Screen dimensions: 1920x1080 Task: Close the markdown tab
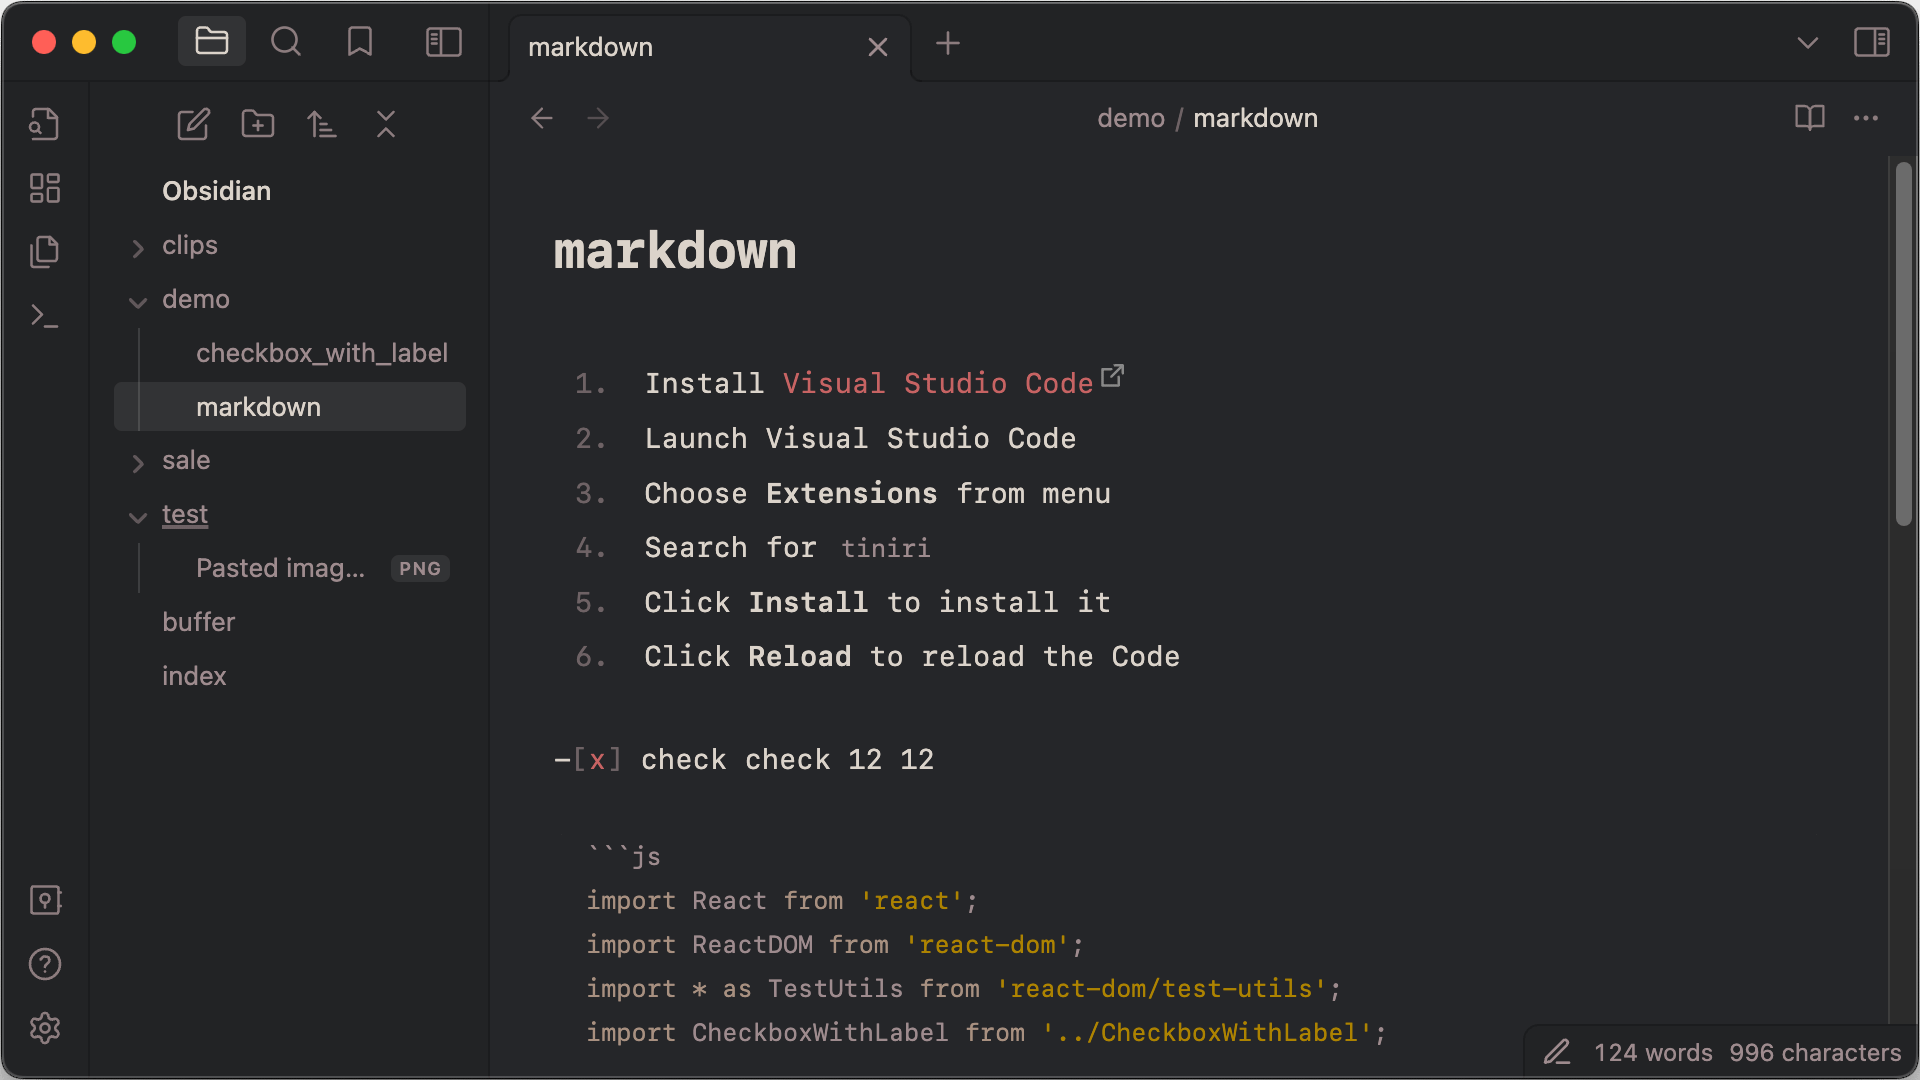[878, 47]
